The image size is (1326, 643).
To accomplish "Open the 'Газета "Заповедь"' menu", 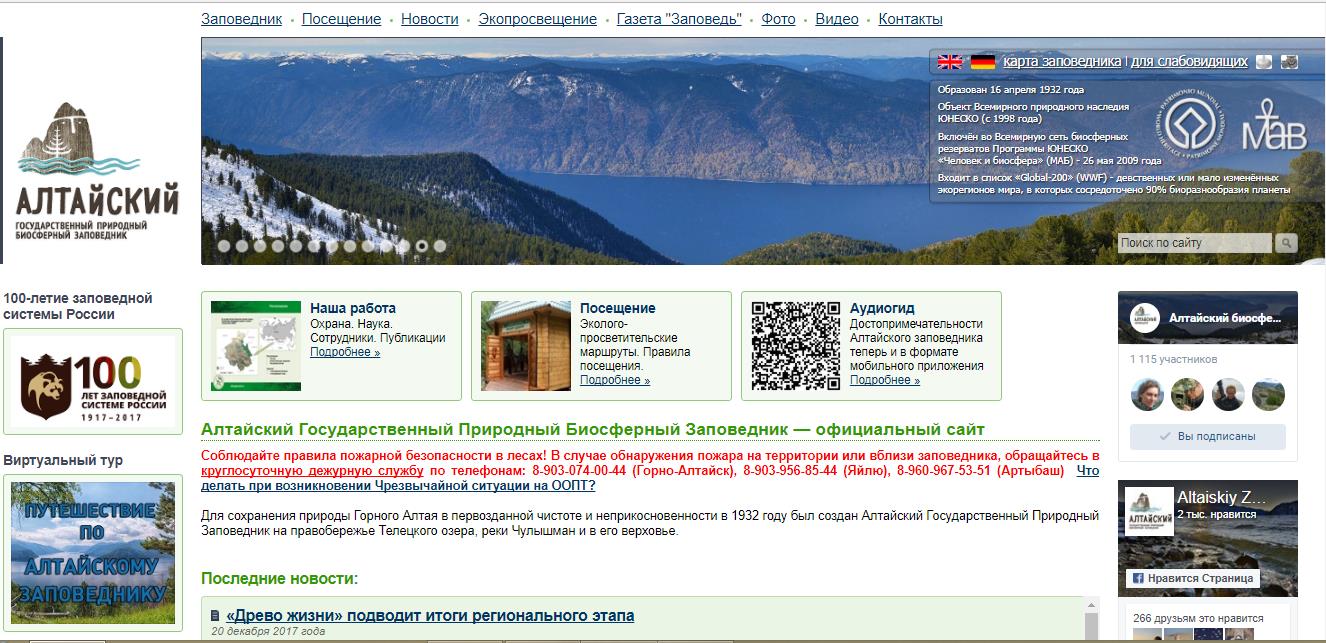I will point(679,19).
